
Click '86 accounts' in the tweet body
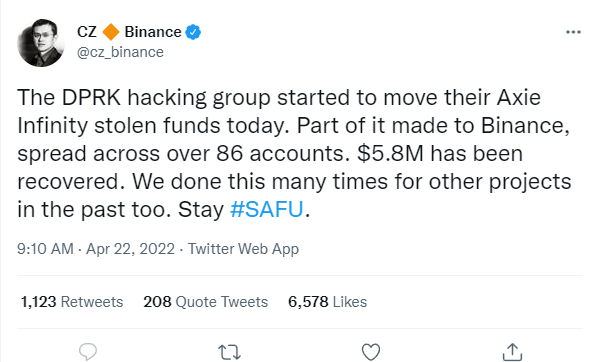(x=283, y=154)
